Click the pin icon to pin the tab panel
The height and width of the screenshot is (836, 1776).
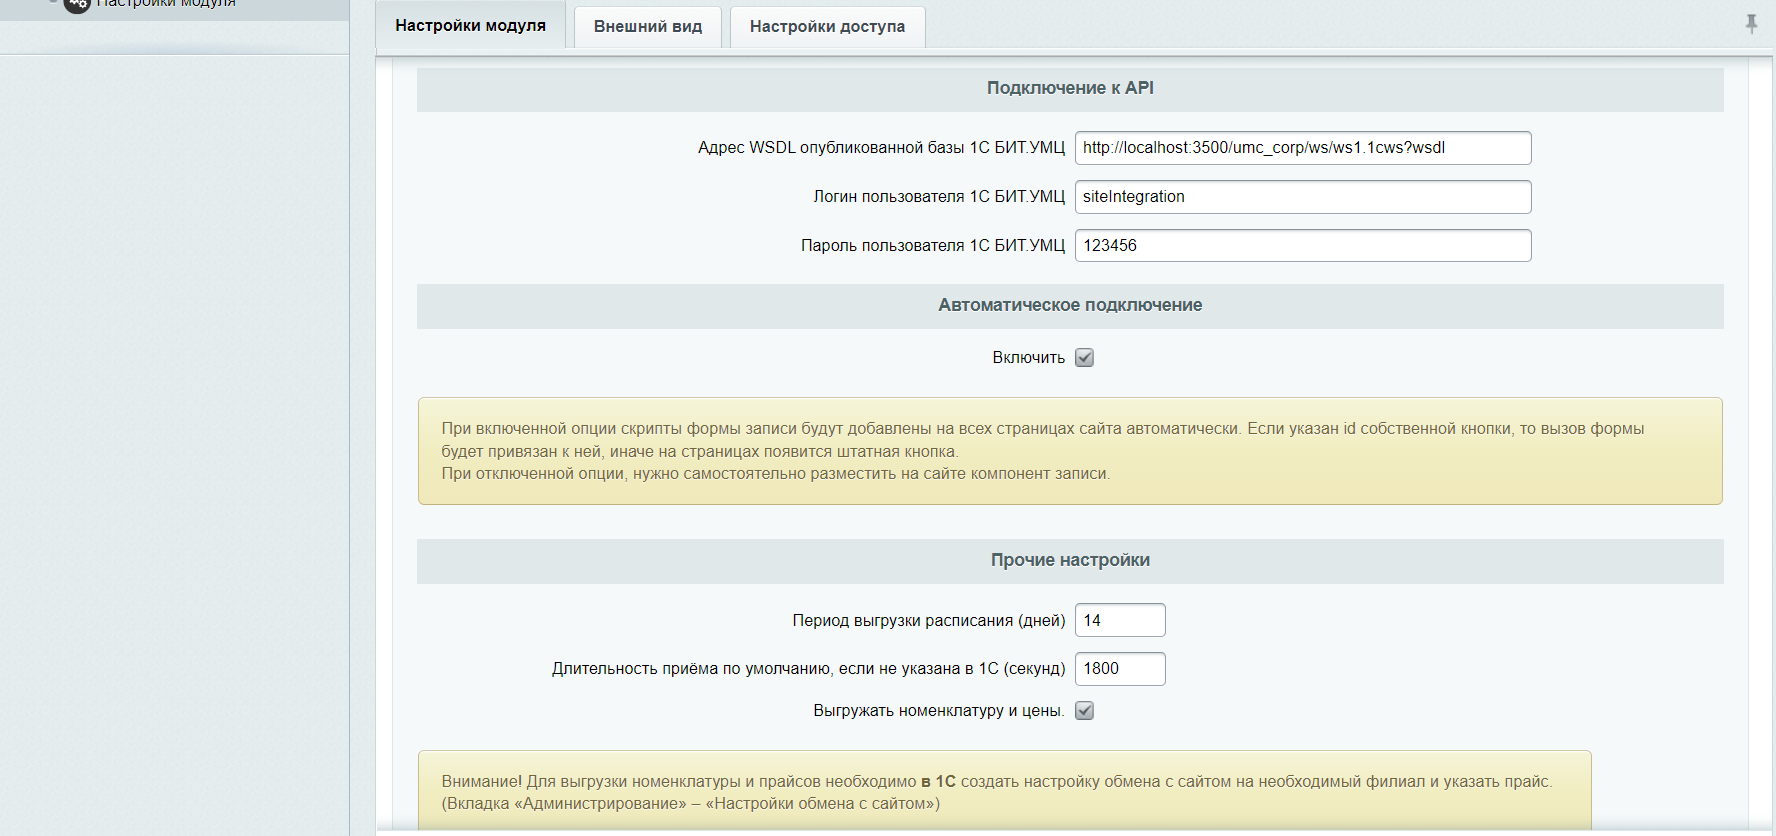click(1751, 23)
